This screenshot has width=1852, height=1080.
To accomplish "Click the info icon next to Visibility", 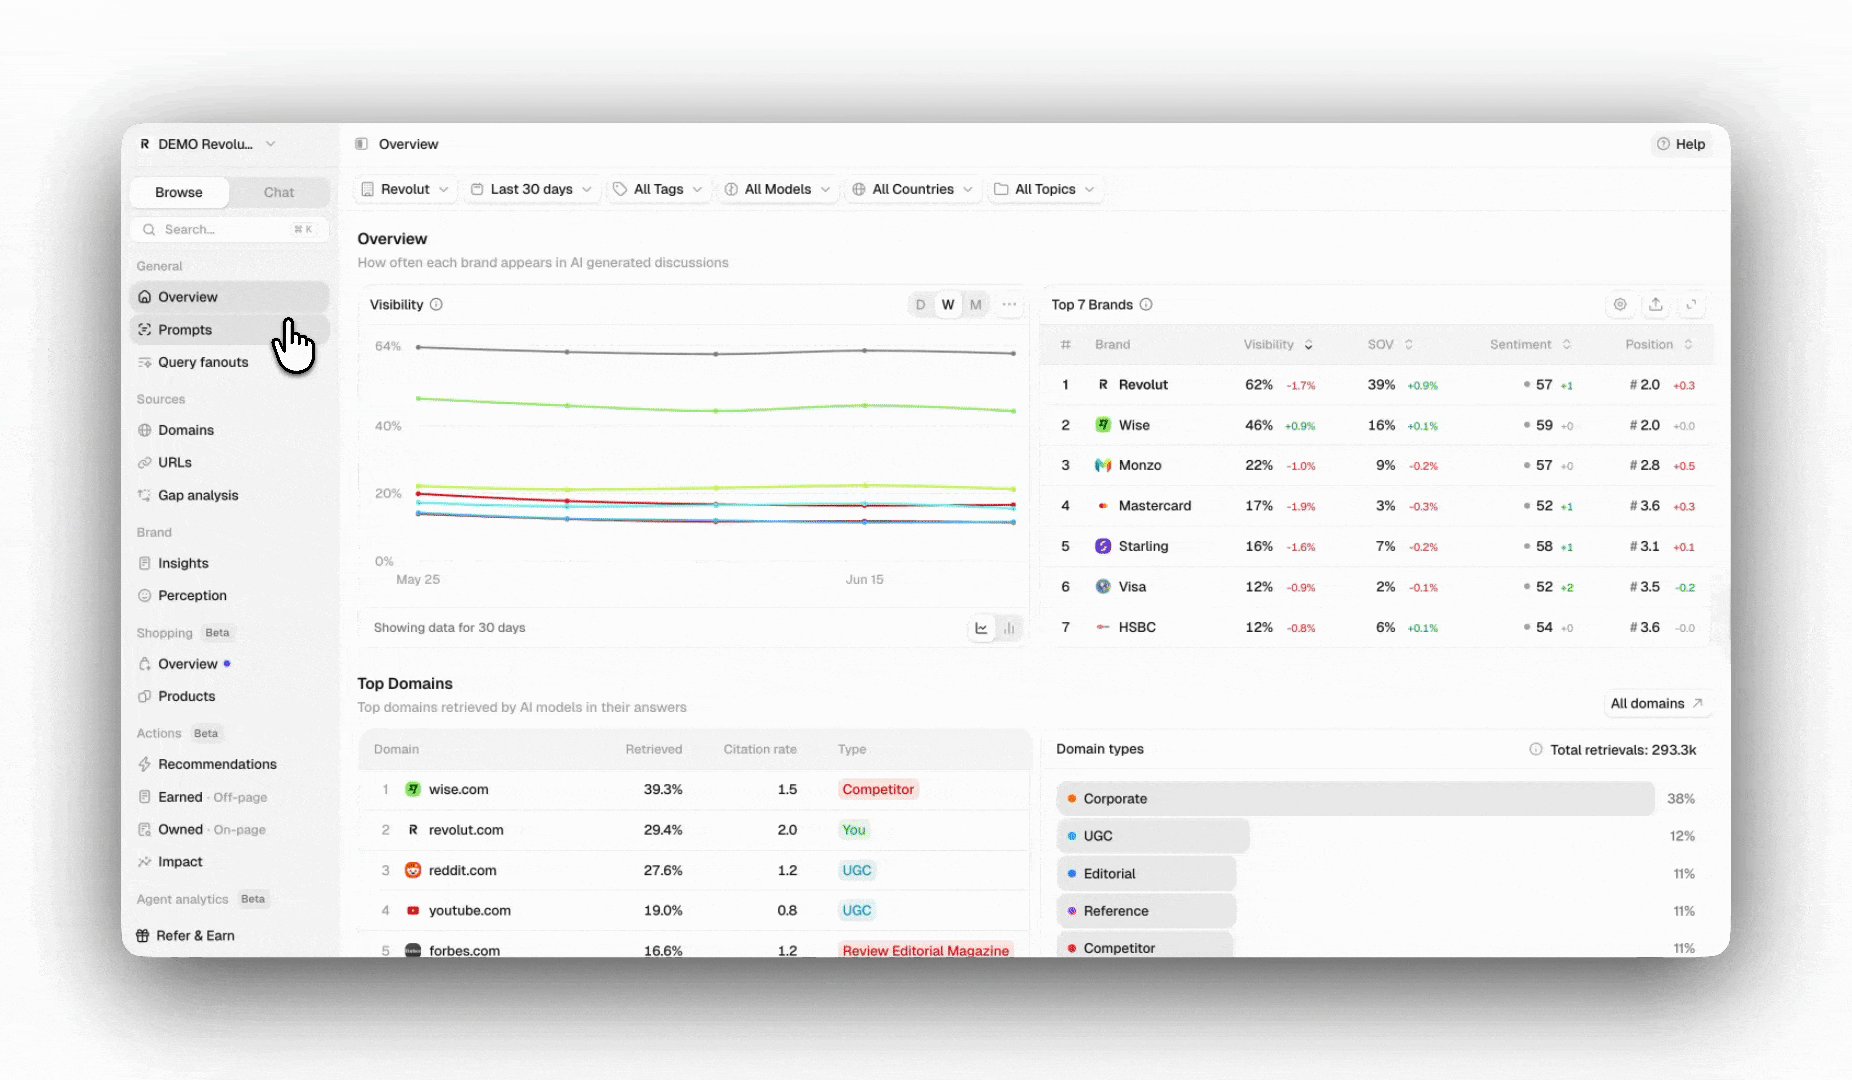I will (436, 305).
